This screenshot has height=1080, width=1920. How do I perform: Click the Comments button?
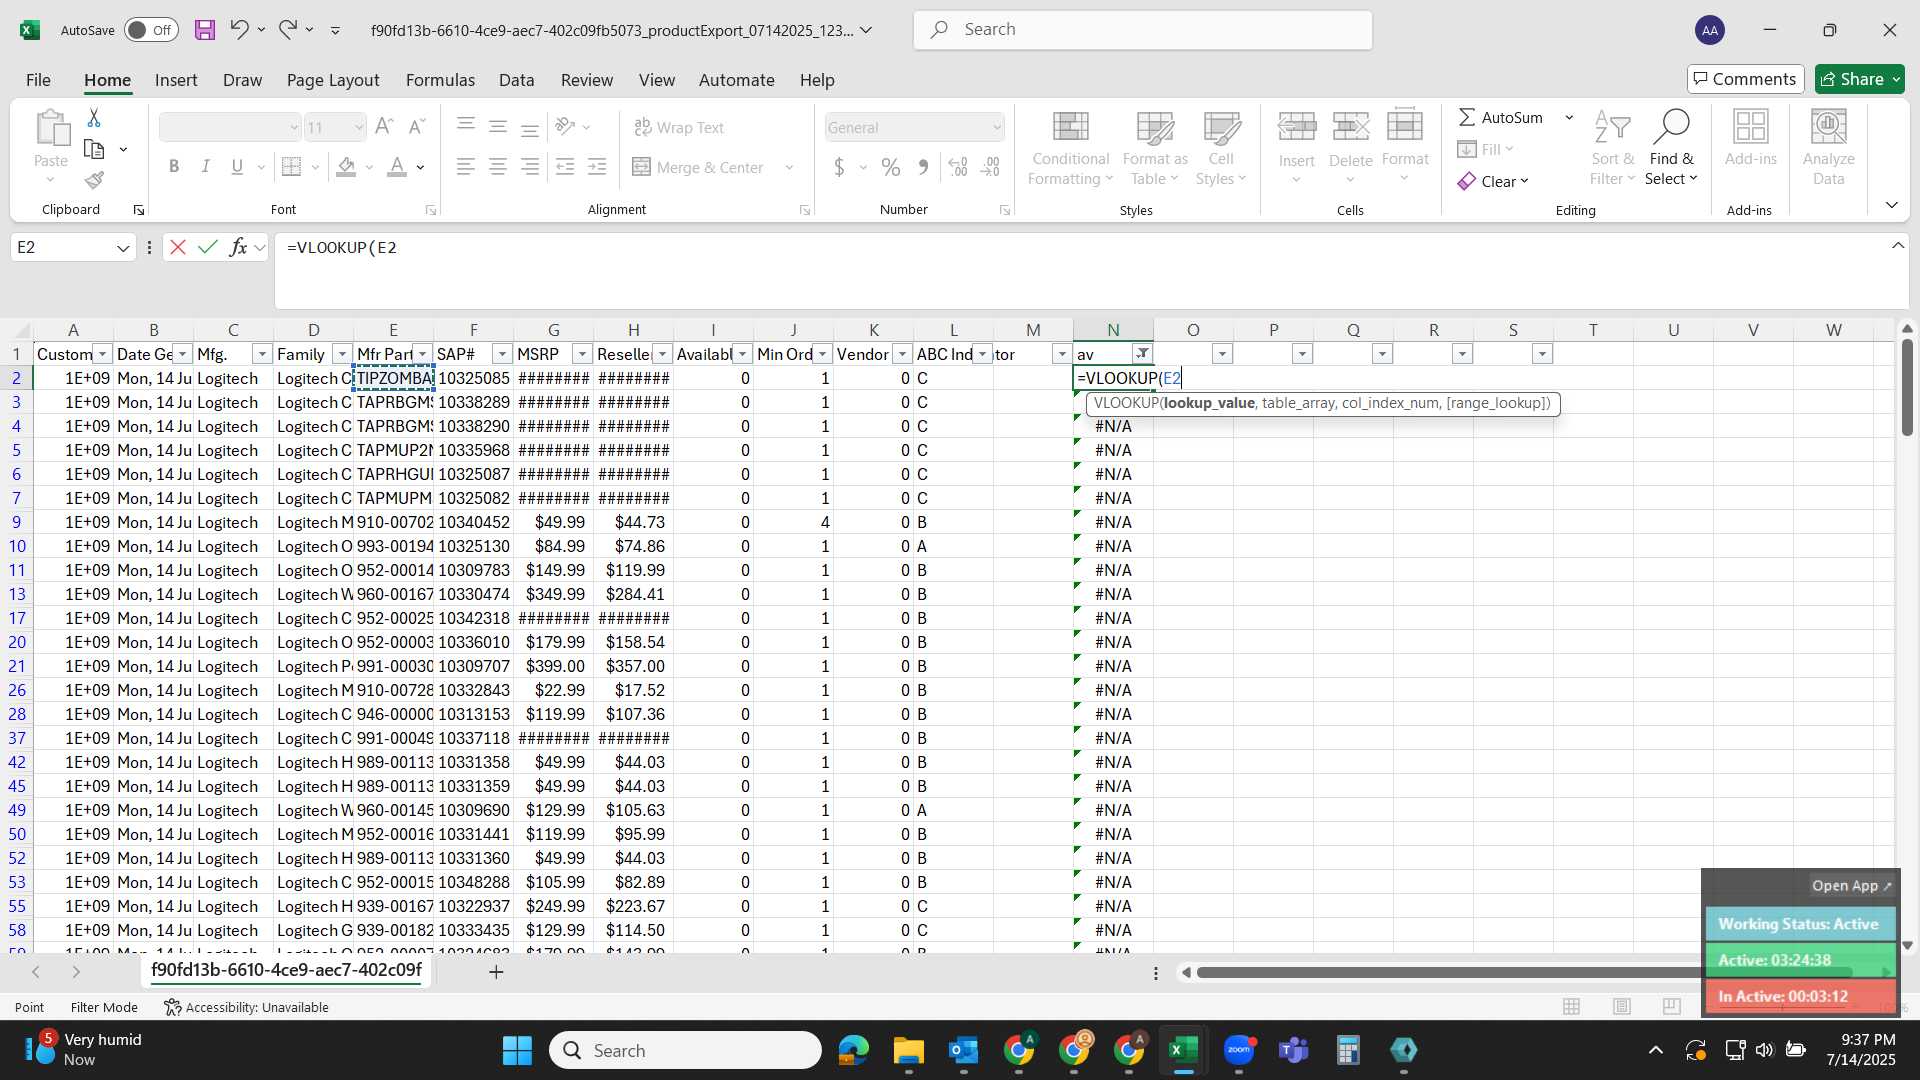(x=1746, y=79)
